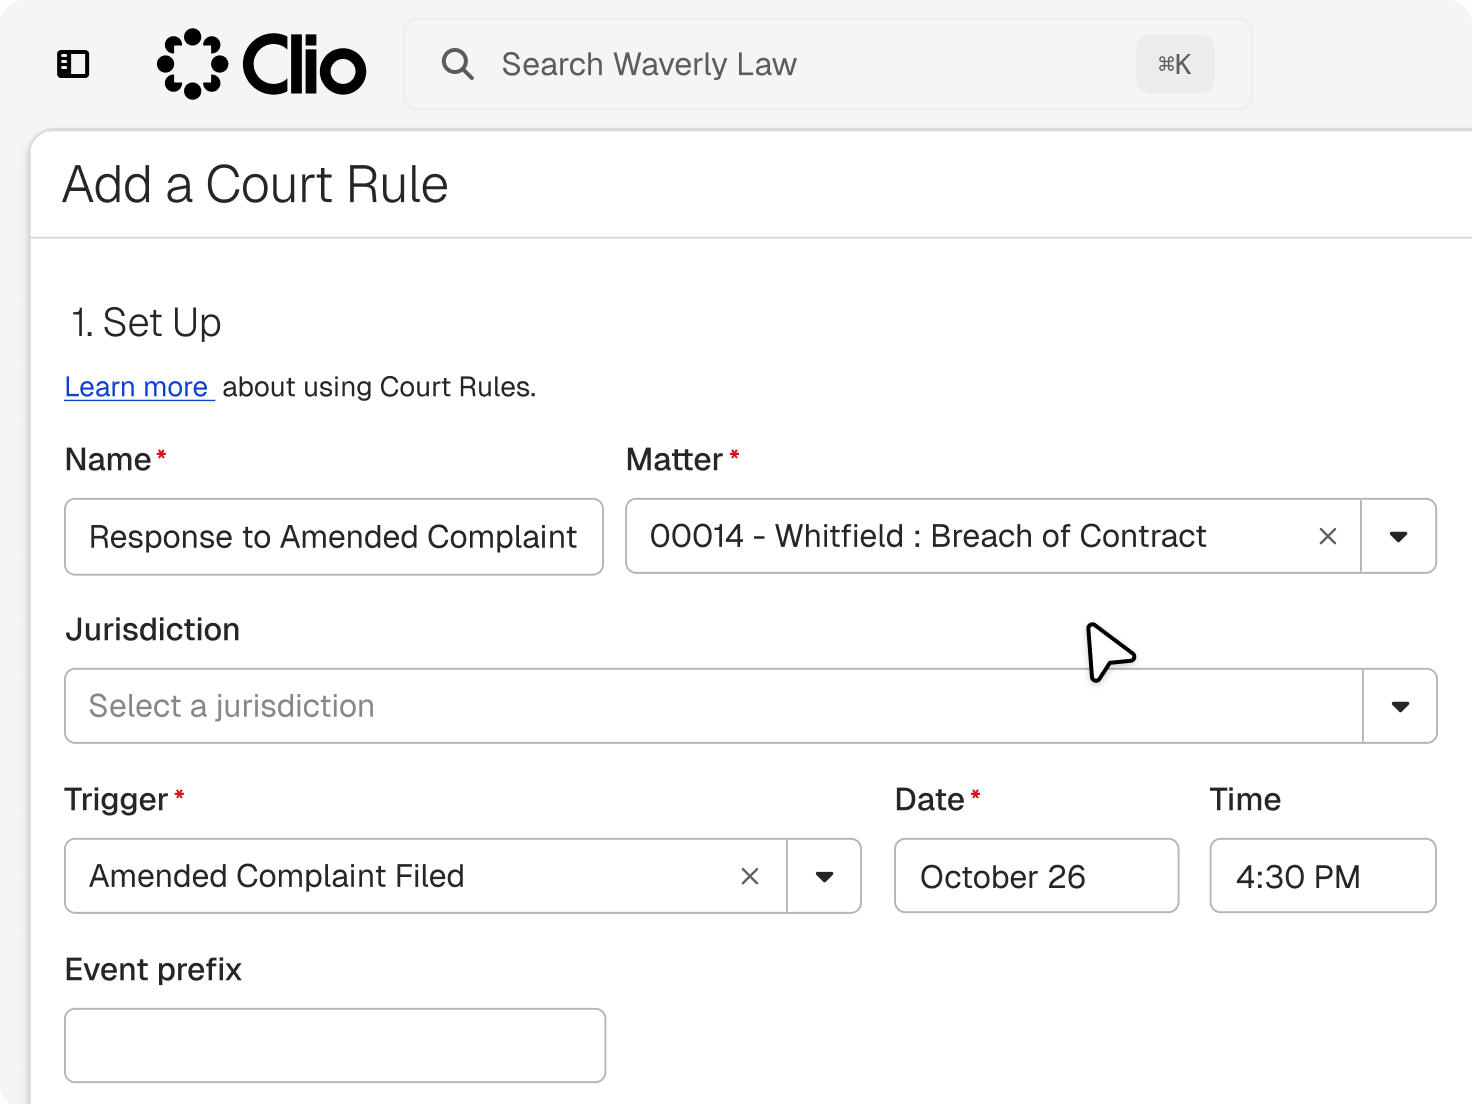
Task: Click the Time label
Action: 1245,800
